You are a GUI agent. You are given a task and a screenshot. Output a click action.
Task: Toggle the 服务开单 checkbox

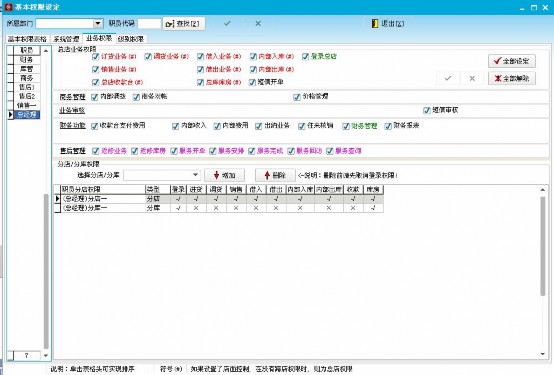click(x=173, y=151)
